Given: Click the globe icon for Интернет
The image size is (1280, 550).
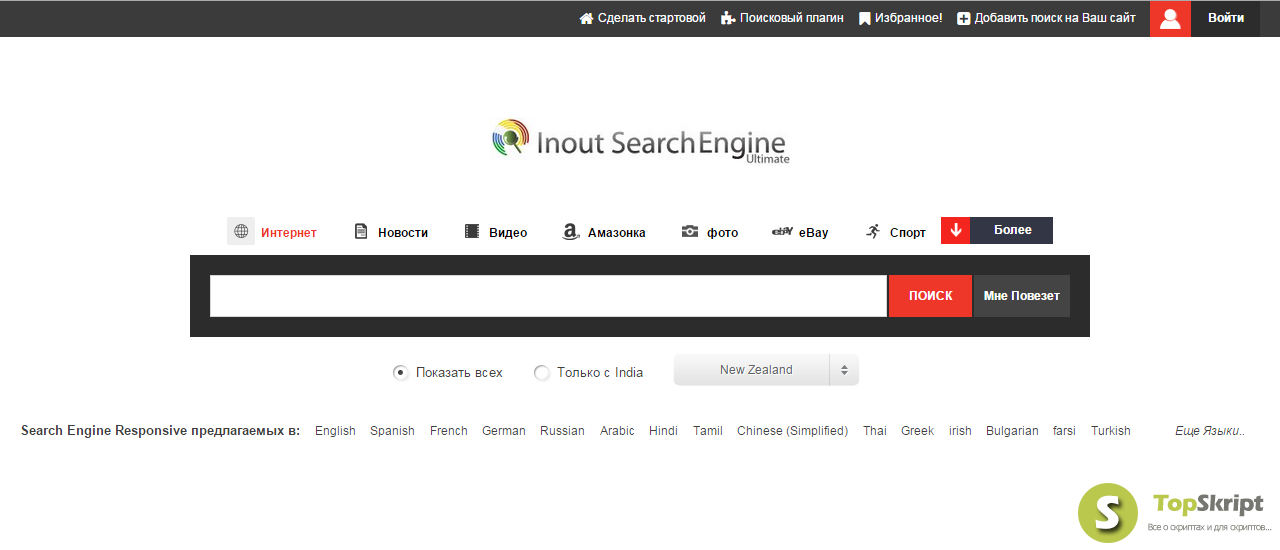Looking at the screenshot, I should pos(241,231).
